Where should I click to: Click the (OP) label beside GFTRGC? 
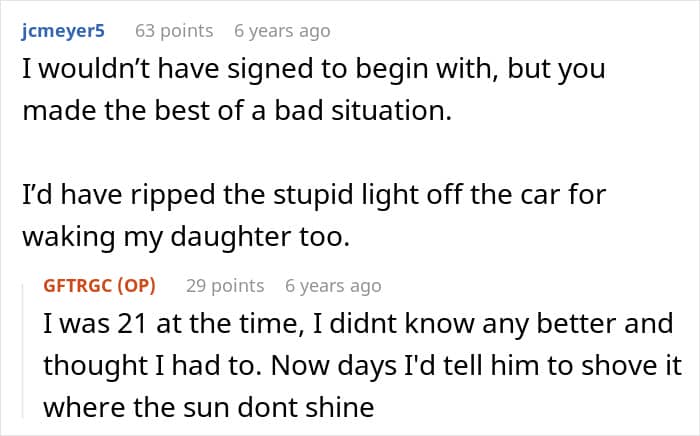pyautogui.click(x=136, y=286)
